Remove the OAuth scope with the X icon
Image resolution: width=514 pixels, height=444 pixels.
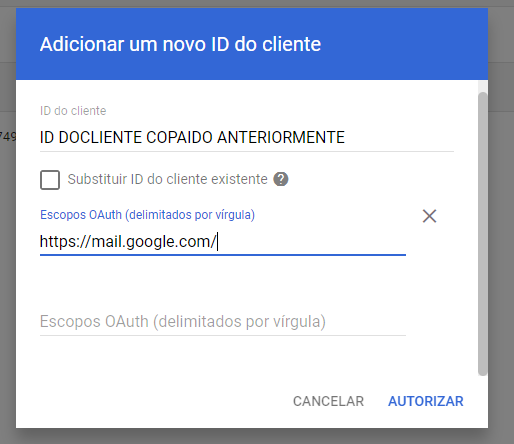(429, 216)
